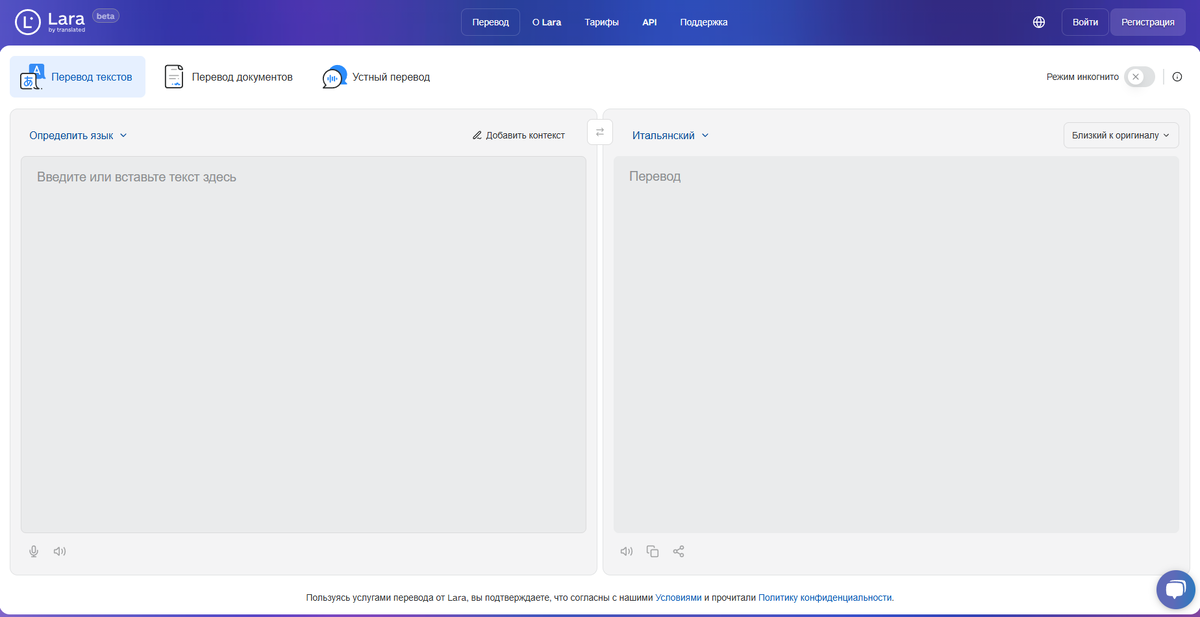Share the translation using the share icon
The width and height of the screenshot is (1200, 617).
pos(678,550)
